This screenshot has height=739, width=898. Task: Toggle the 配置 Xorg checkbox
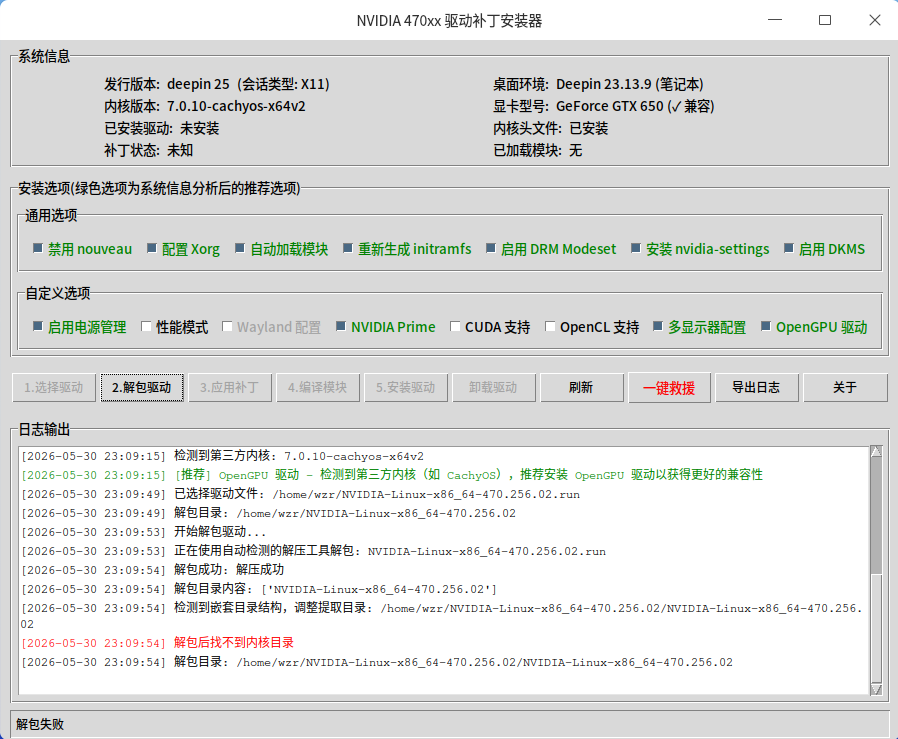152,249
